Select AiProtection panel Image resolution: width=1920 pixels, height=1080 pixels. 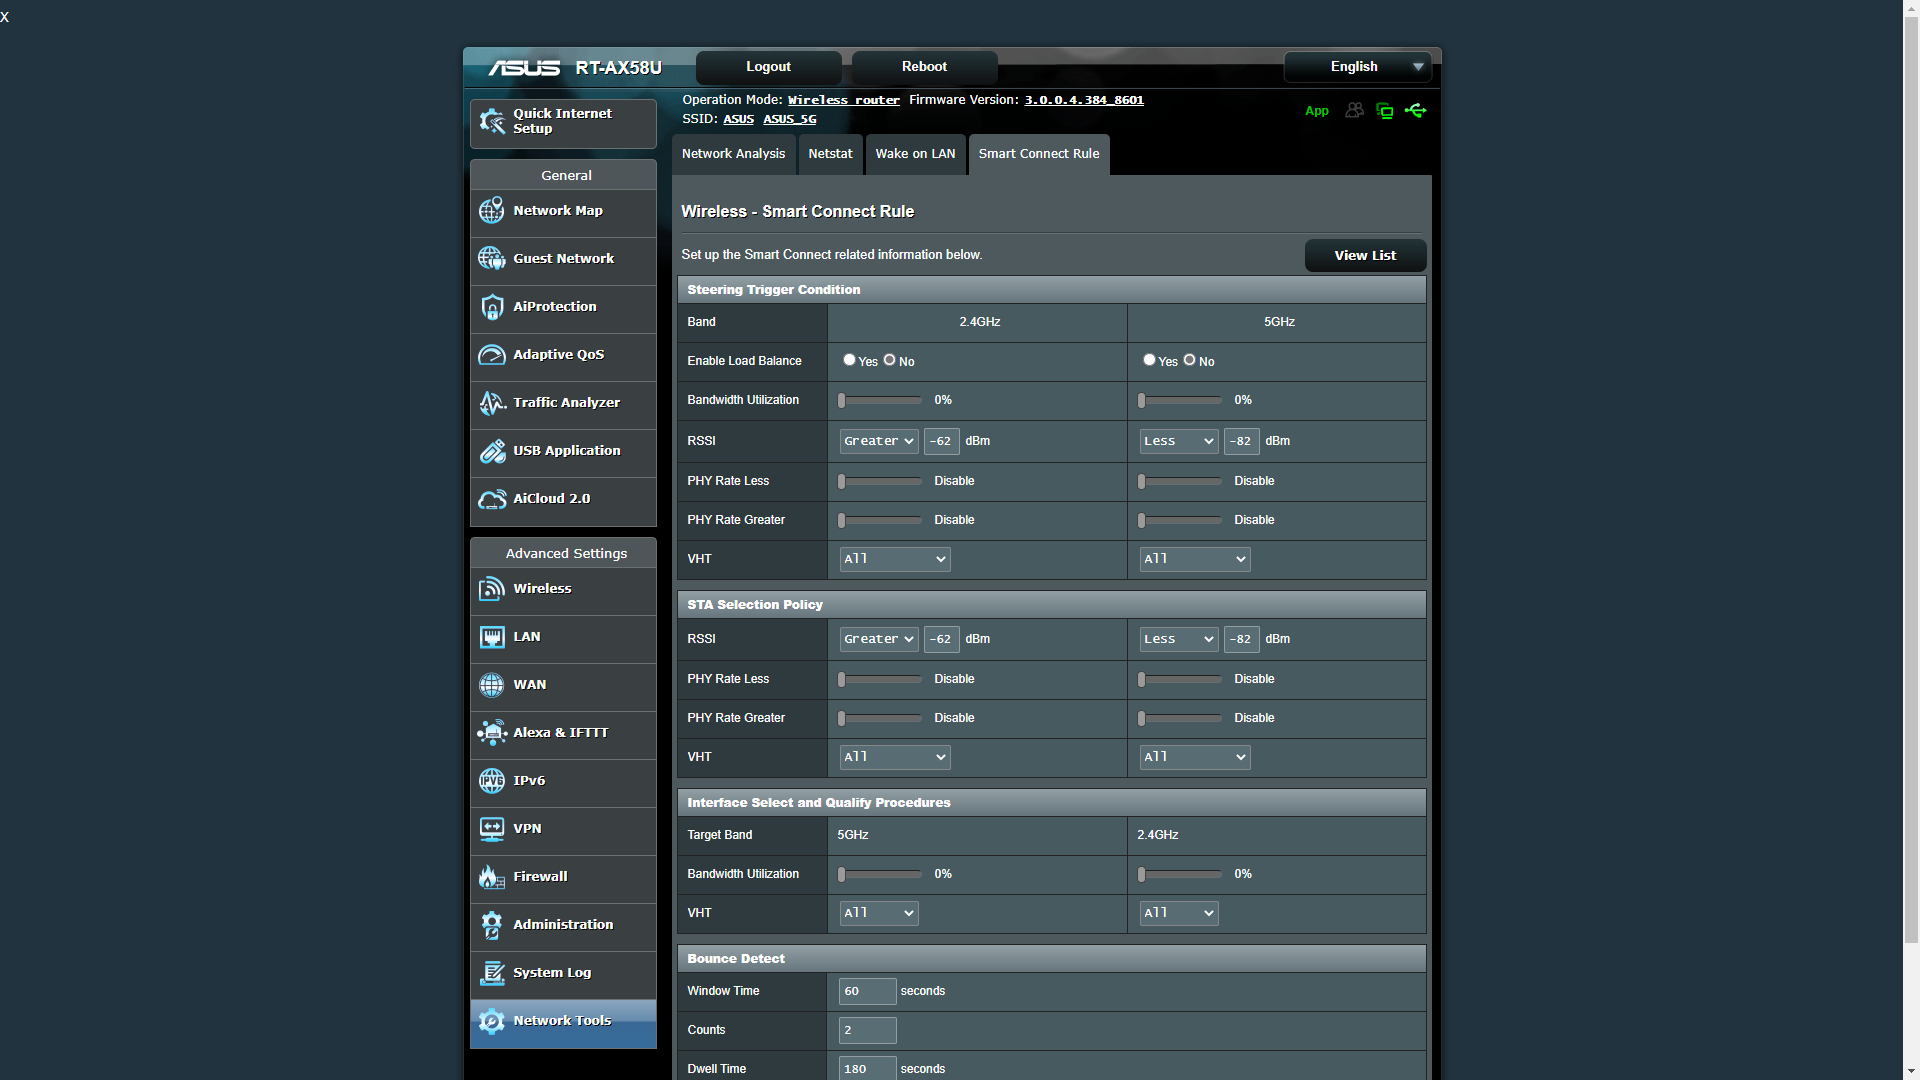(x=566, y=306)
